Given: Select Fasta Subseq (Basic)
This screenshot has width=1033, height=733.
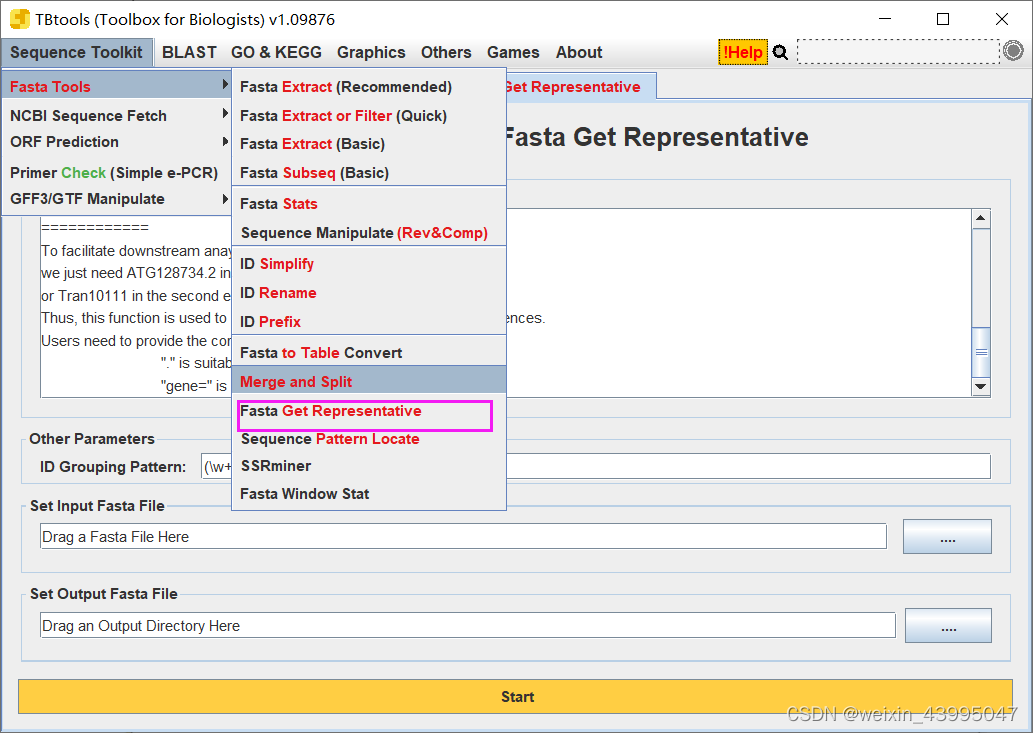Looking at the screenshot, I should (x=369, y=173).
